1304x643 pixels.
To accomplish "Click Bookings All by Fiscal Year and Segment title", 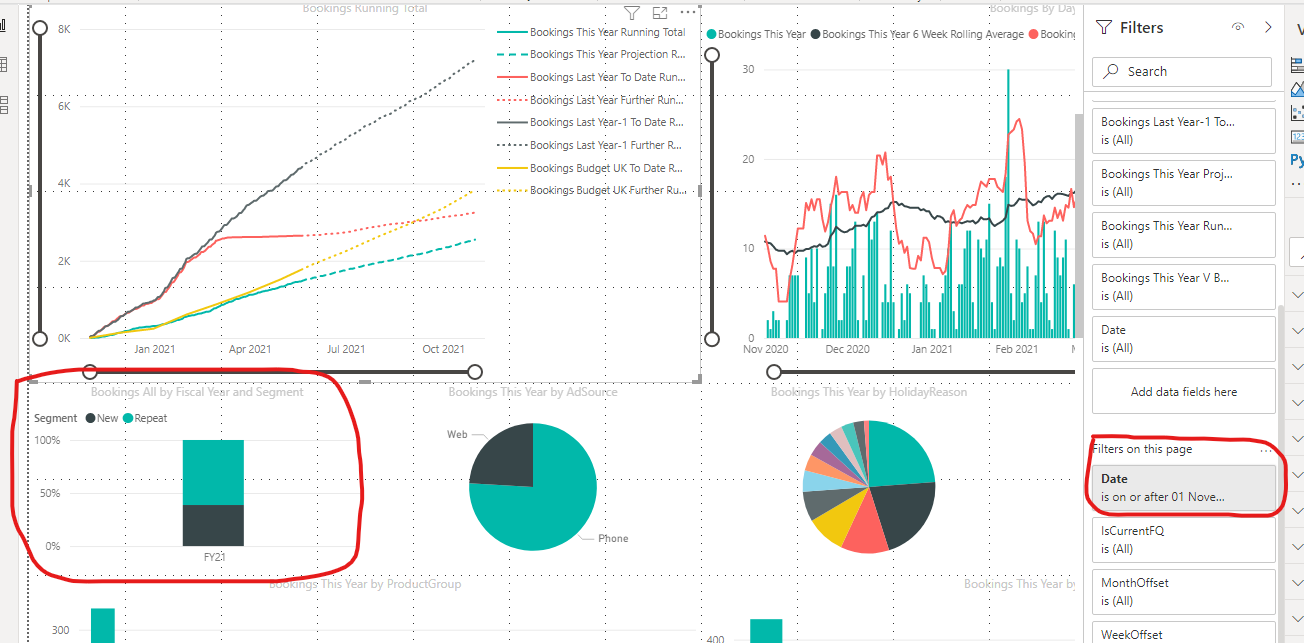I will coord(197,392).
